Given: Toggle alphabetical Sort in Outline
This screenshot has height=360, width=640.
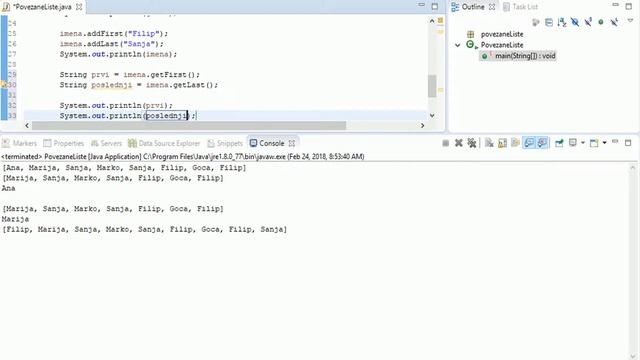Looking at the screenshot, I should tap(562, 22).
